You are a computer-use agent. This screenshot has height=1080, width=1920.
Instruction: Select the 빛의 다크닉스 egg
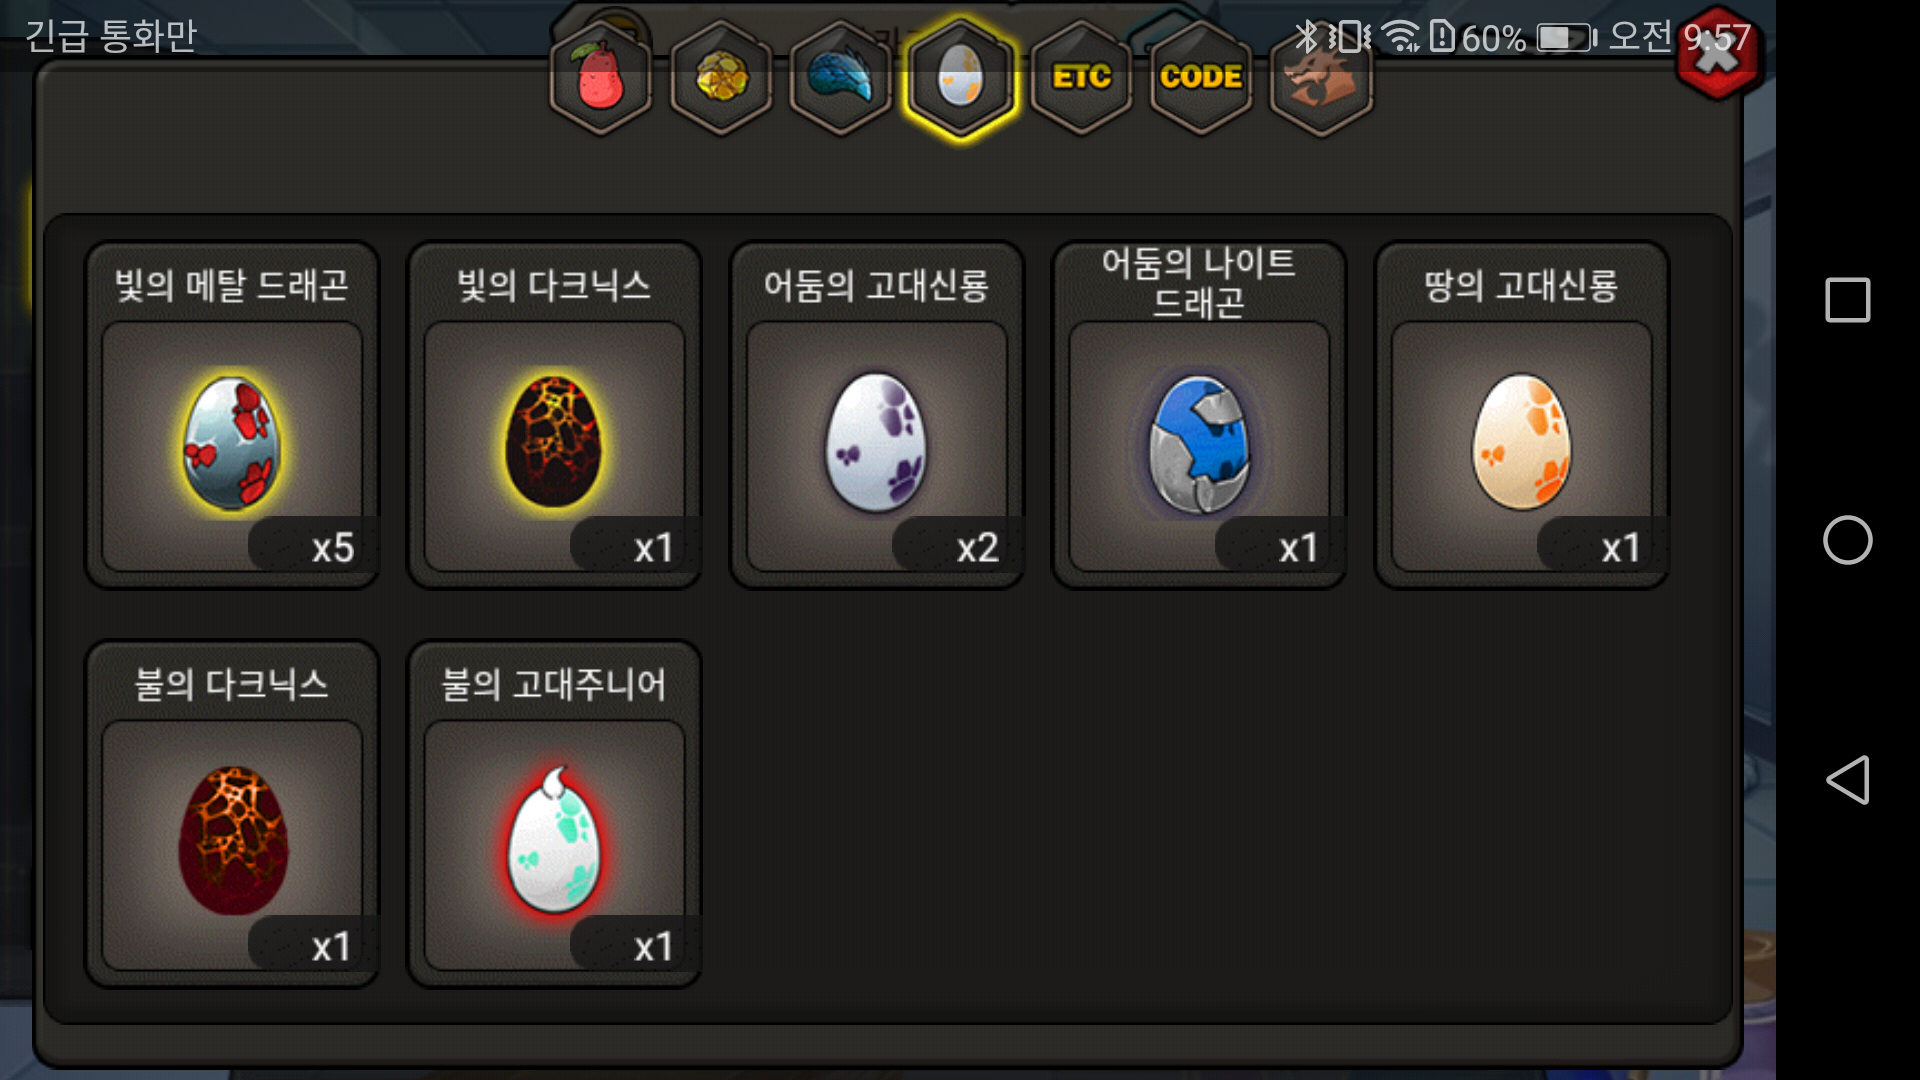[554, 415]
